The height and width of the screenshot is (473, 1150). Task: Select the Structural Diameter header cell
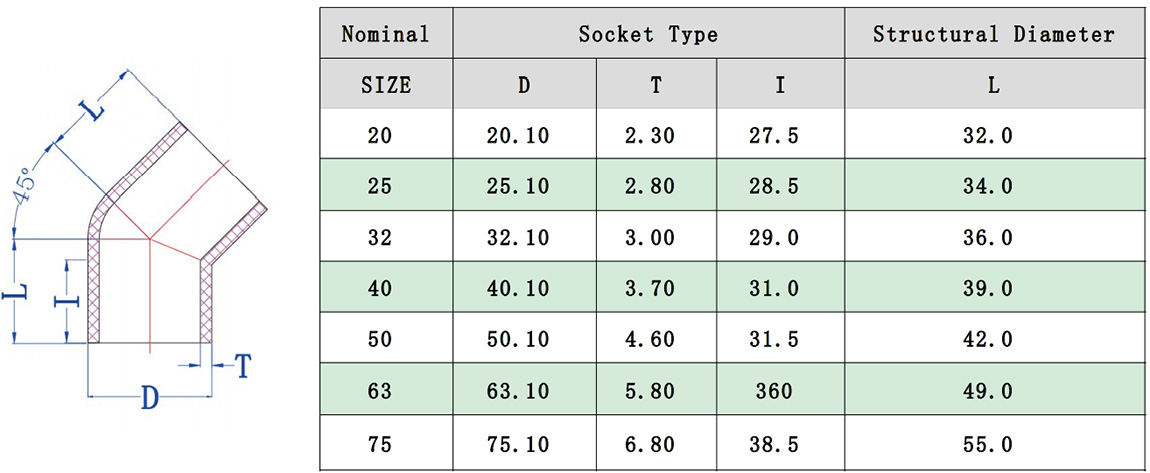993,35
